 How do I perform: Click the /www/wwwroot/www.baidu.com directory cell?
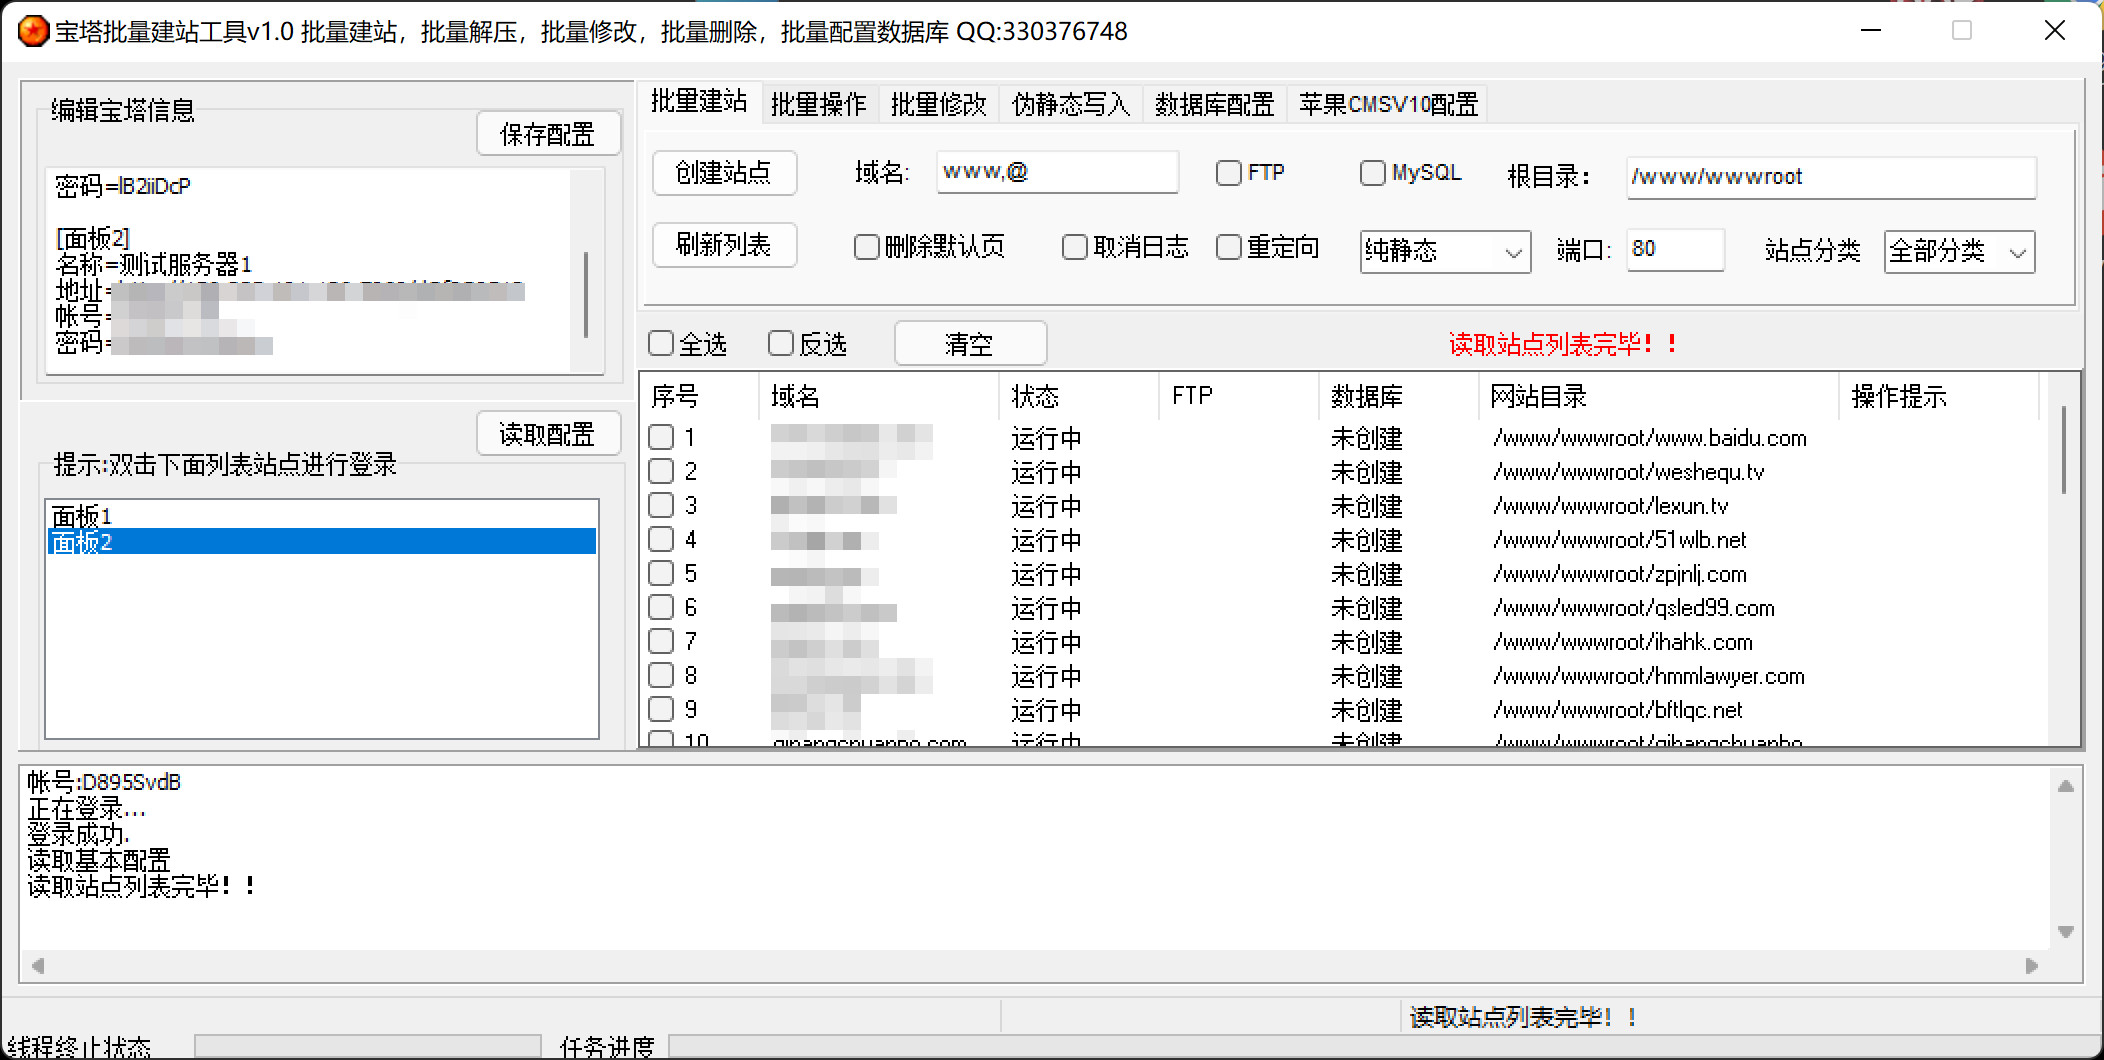(1650, 438)
